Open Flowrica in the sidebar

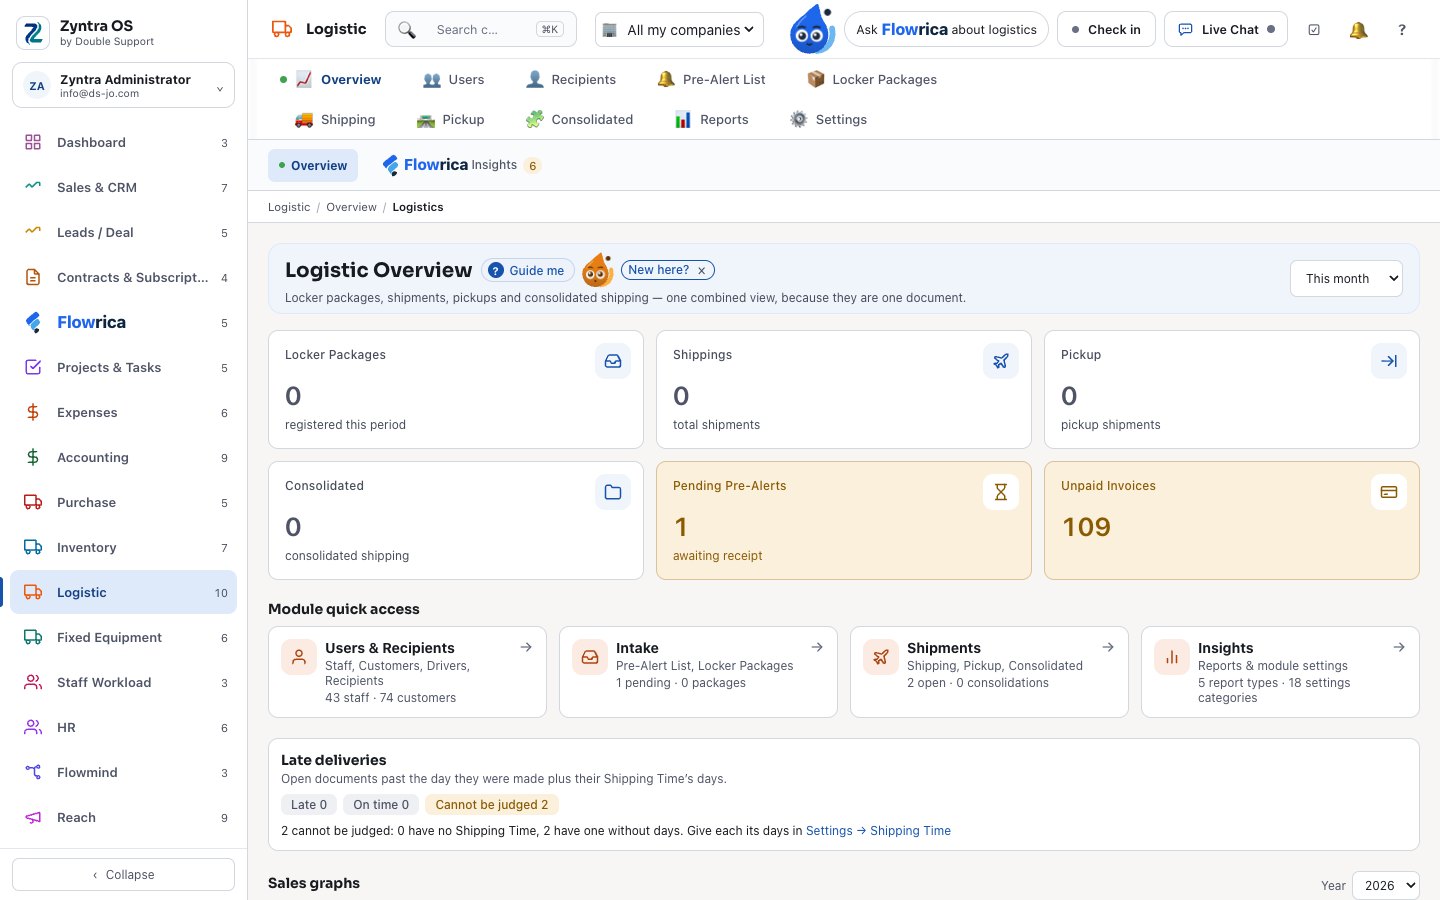click(x=123, y=322)
